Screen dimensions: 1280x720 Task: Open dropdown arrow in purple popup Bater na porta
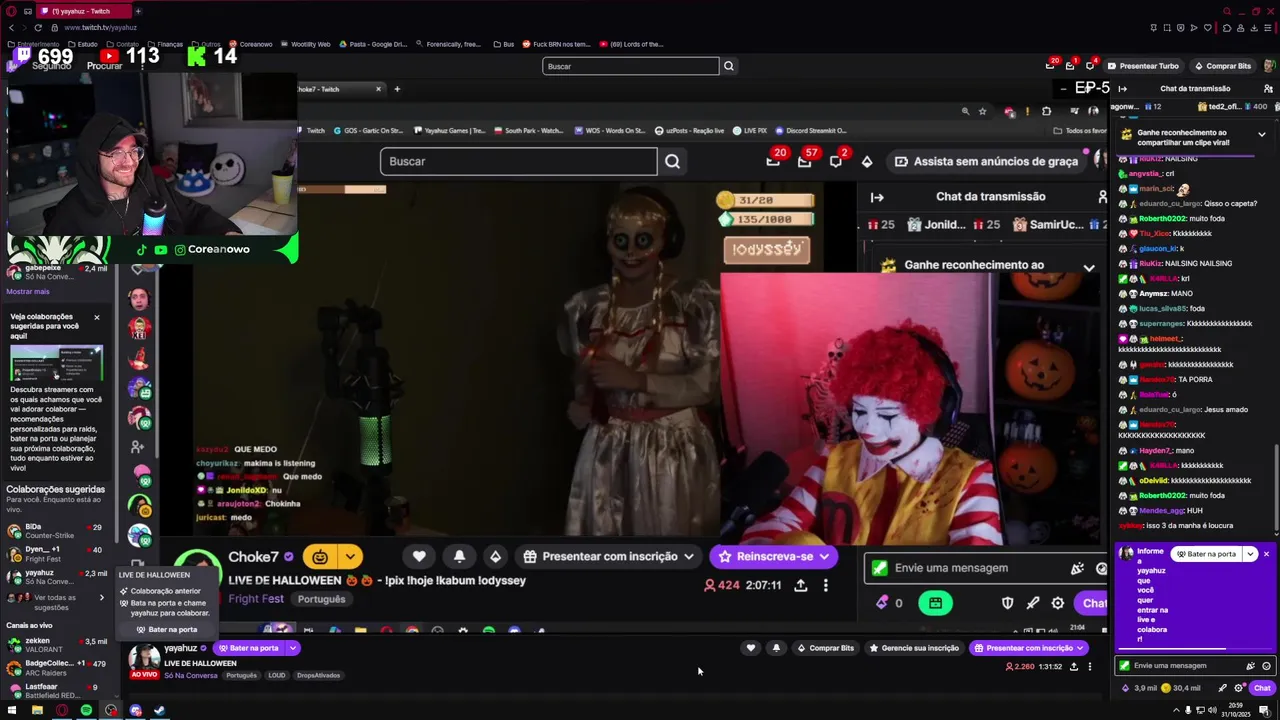pyautogui.click(x=1250, y=554)
